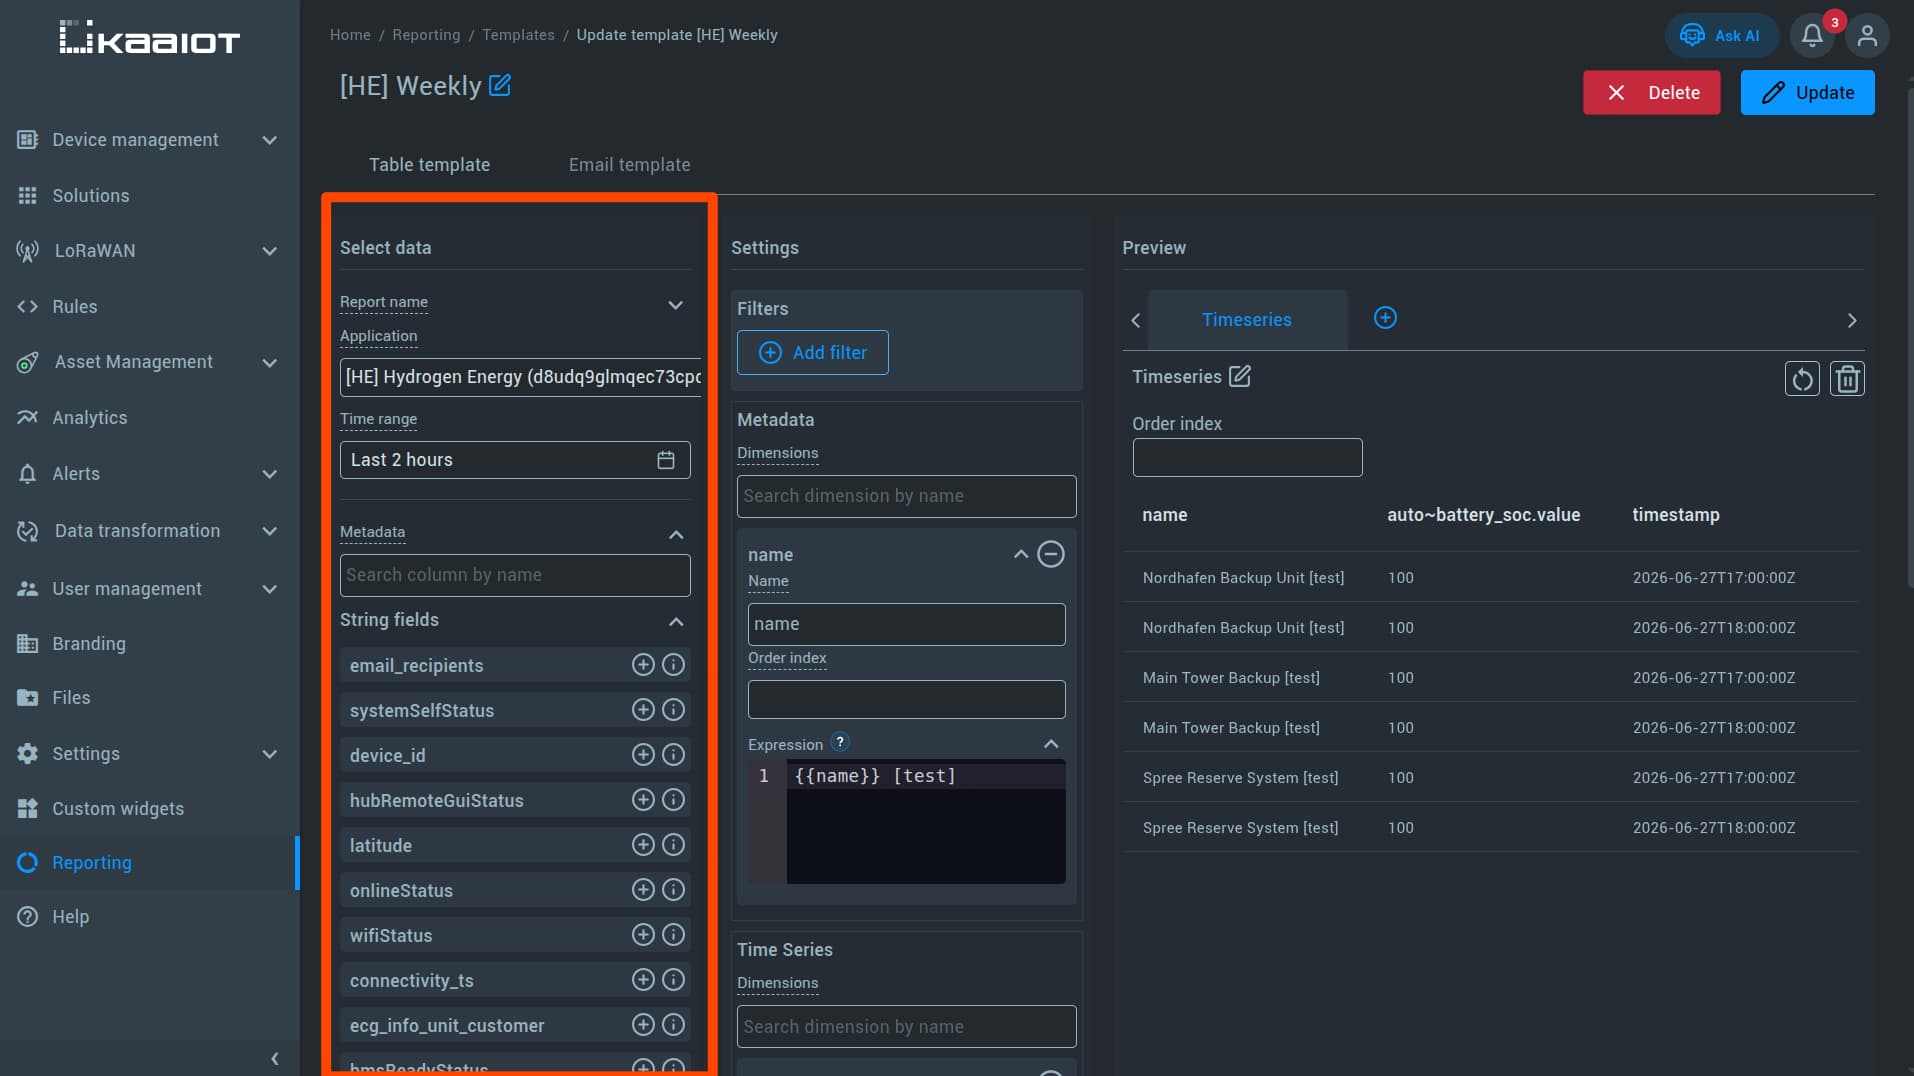Image resolution: width=1914 pixels, height=1076 pixels.
Task: Show info for systemSelfStatus field
Action: [674, 710]
